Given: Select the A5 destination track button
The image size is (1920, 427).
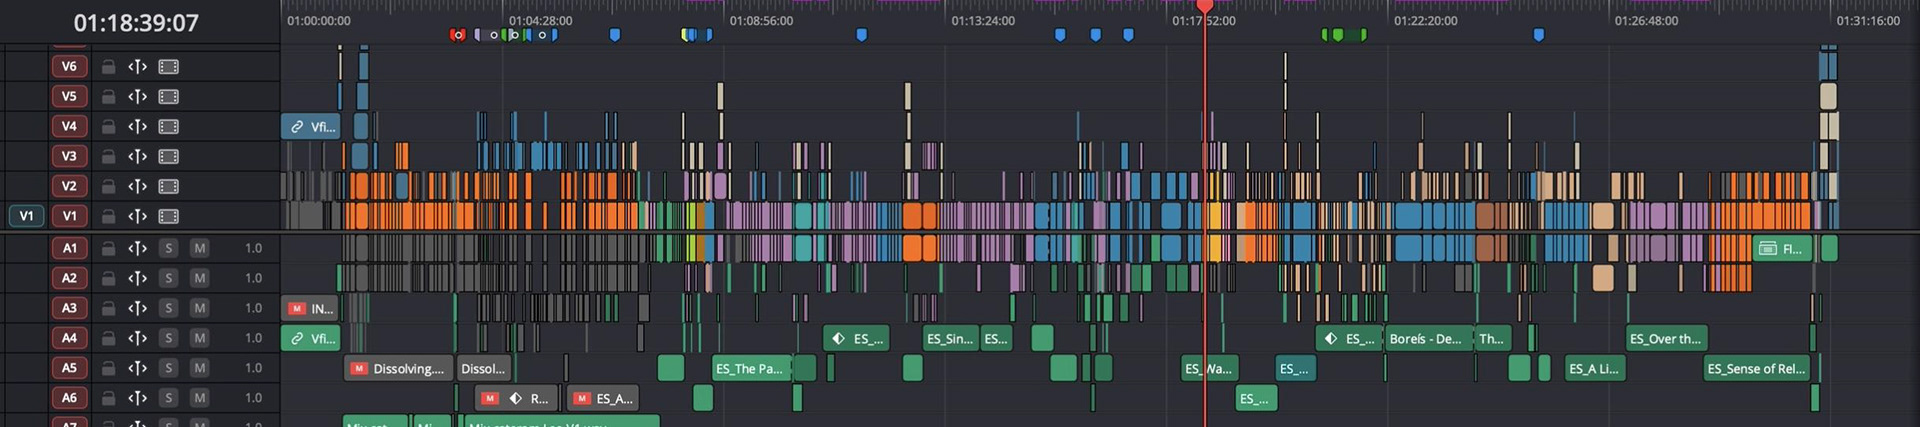Looking at the screenshot, I should [x=69, y=368].
